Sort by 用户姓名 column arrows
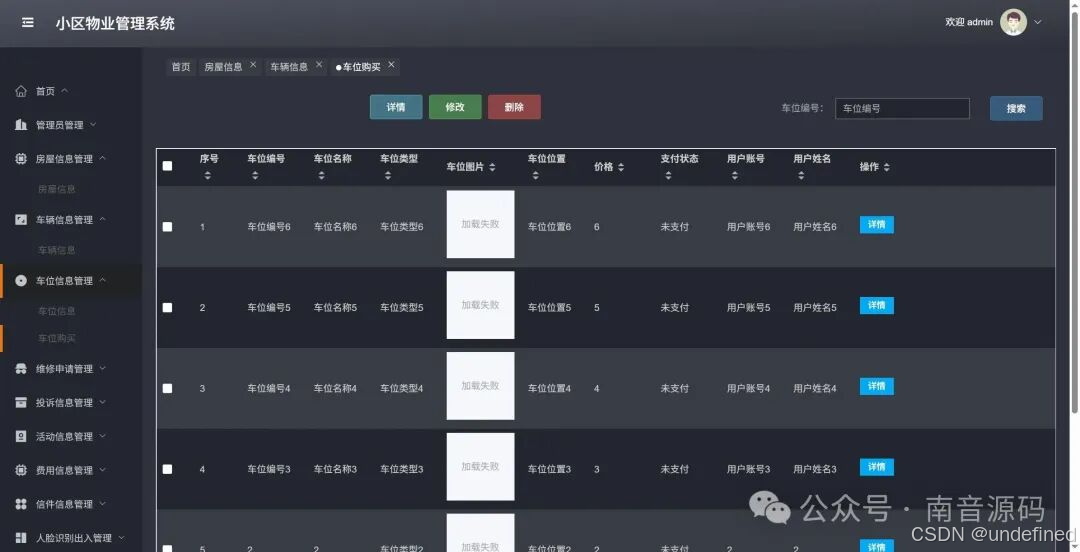 [x=800, y=176]
